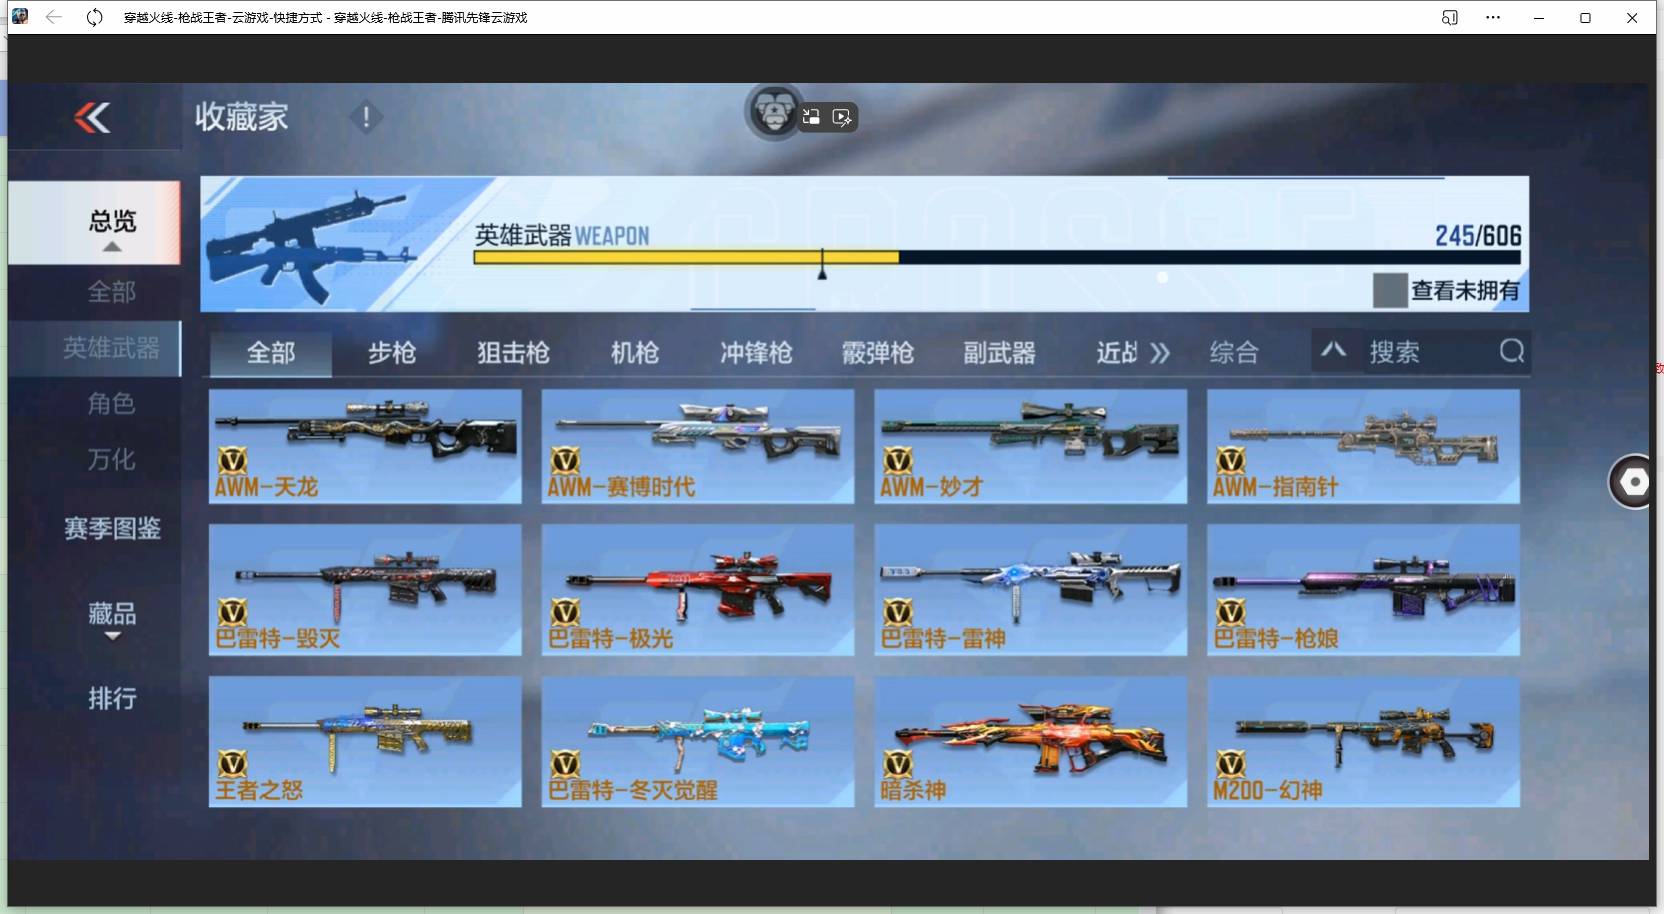Click the 英雄武器 WEAPON banner title
Image resolution: width=1664 pixels, height=914 pixels.
562,236
